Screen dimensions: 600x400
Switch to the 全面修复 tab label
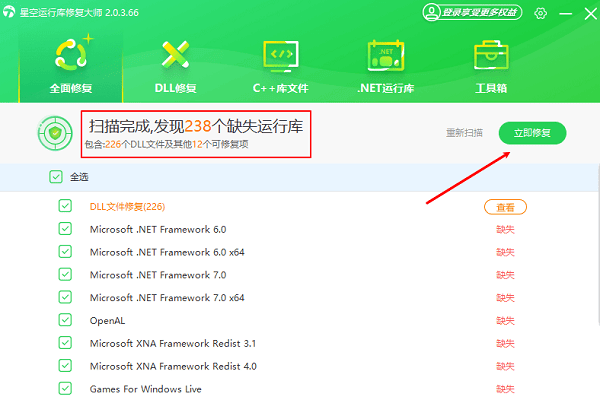71,88
